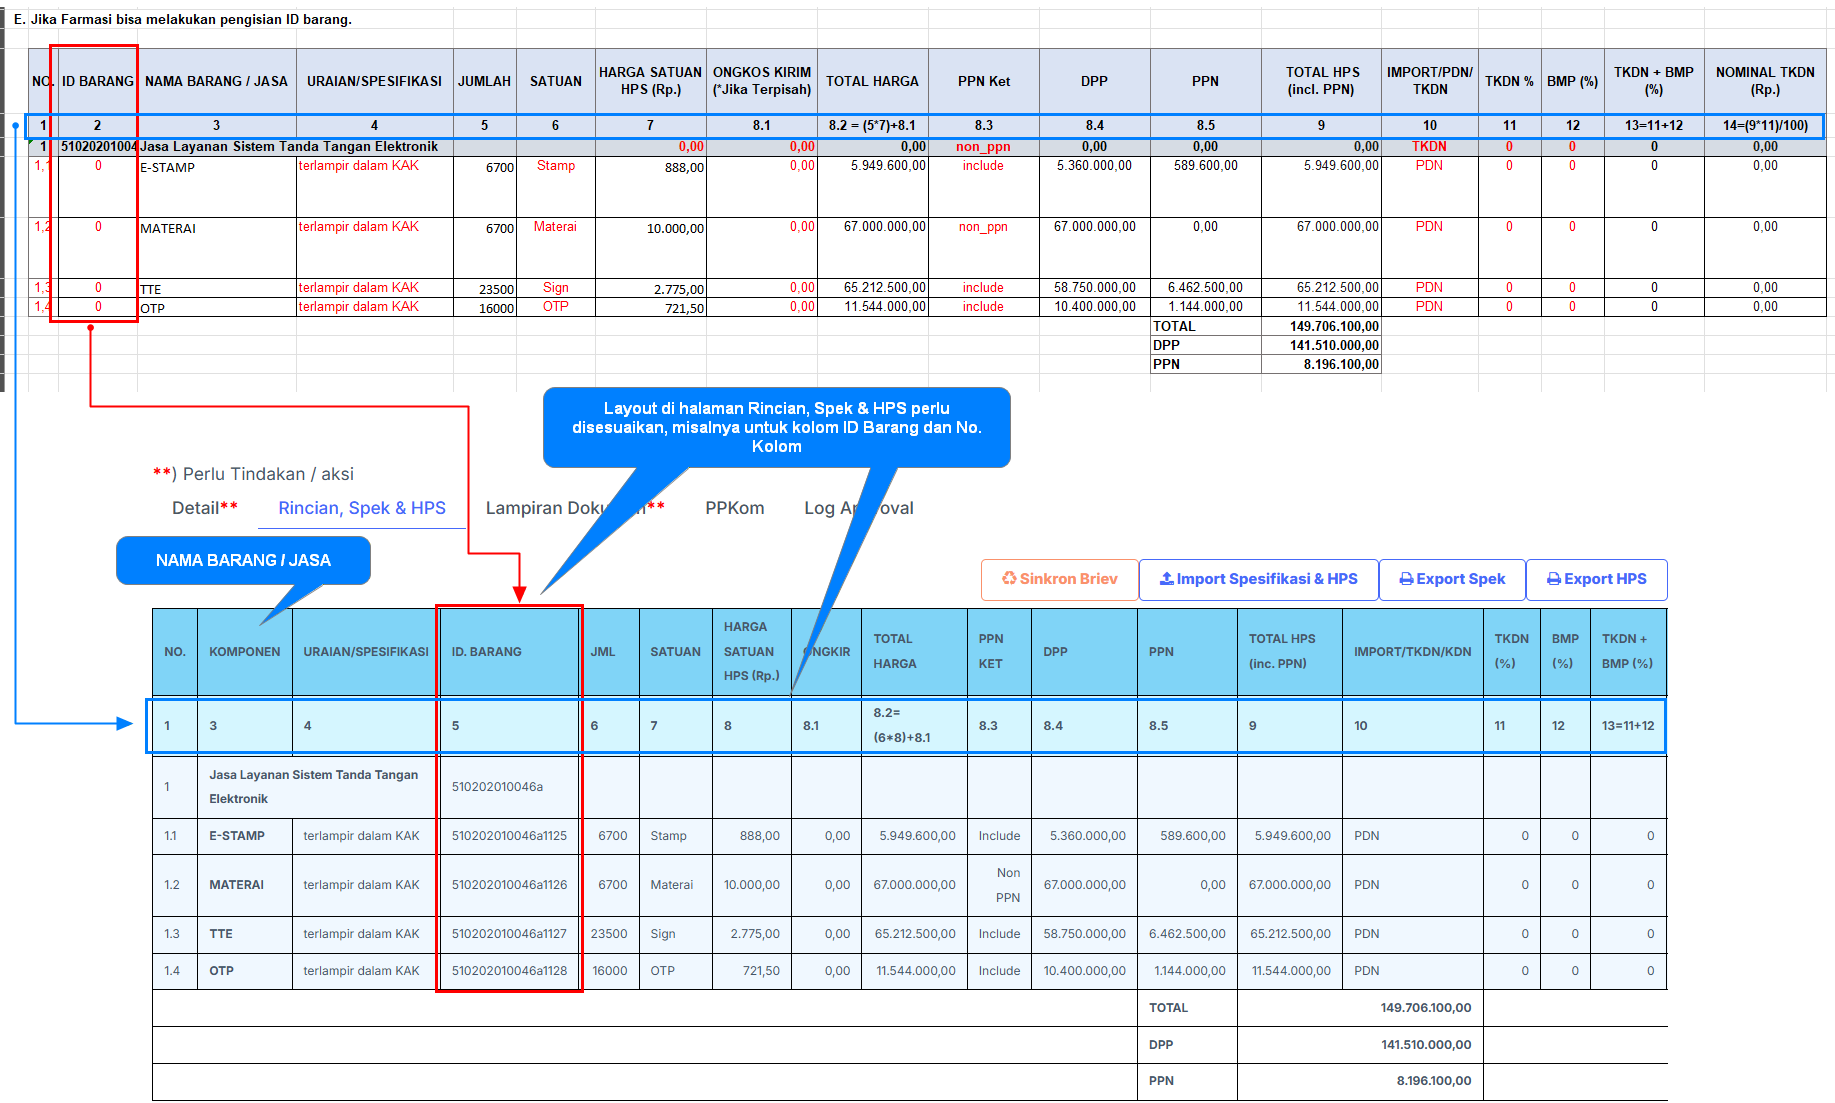The width and height of the screenshot is (1835, 1103).
Task: Click the blue Layout di halaman Rincian callout
Action: click(776, 427)
